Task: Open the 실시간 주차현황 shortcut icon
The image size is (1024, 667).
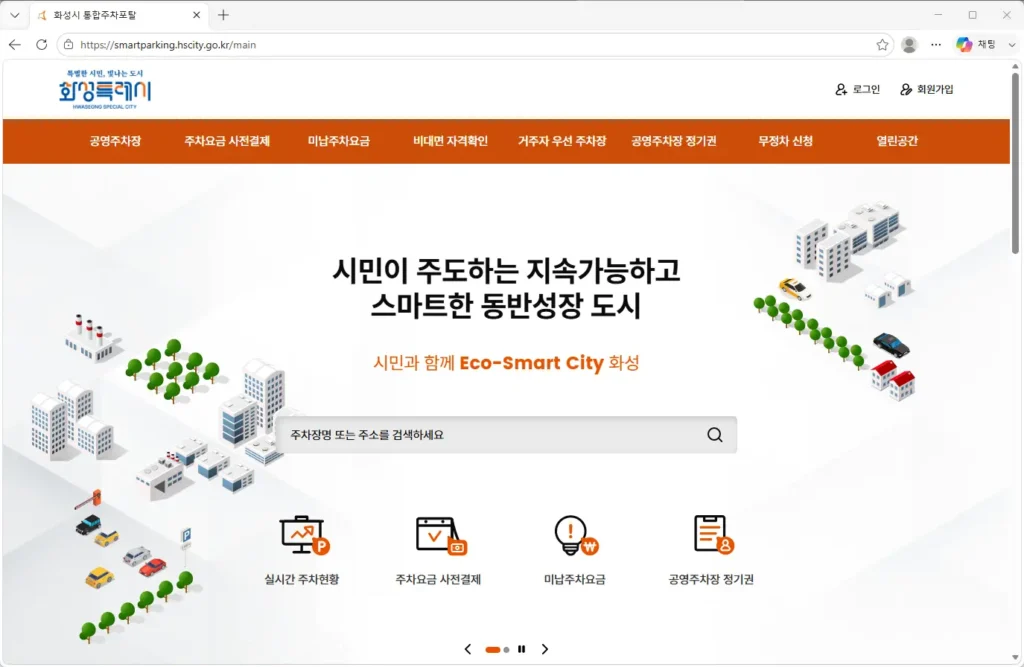Action: 304,535
